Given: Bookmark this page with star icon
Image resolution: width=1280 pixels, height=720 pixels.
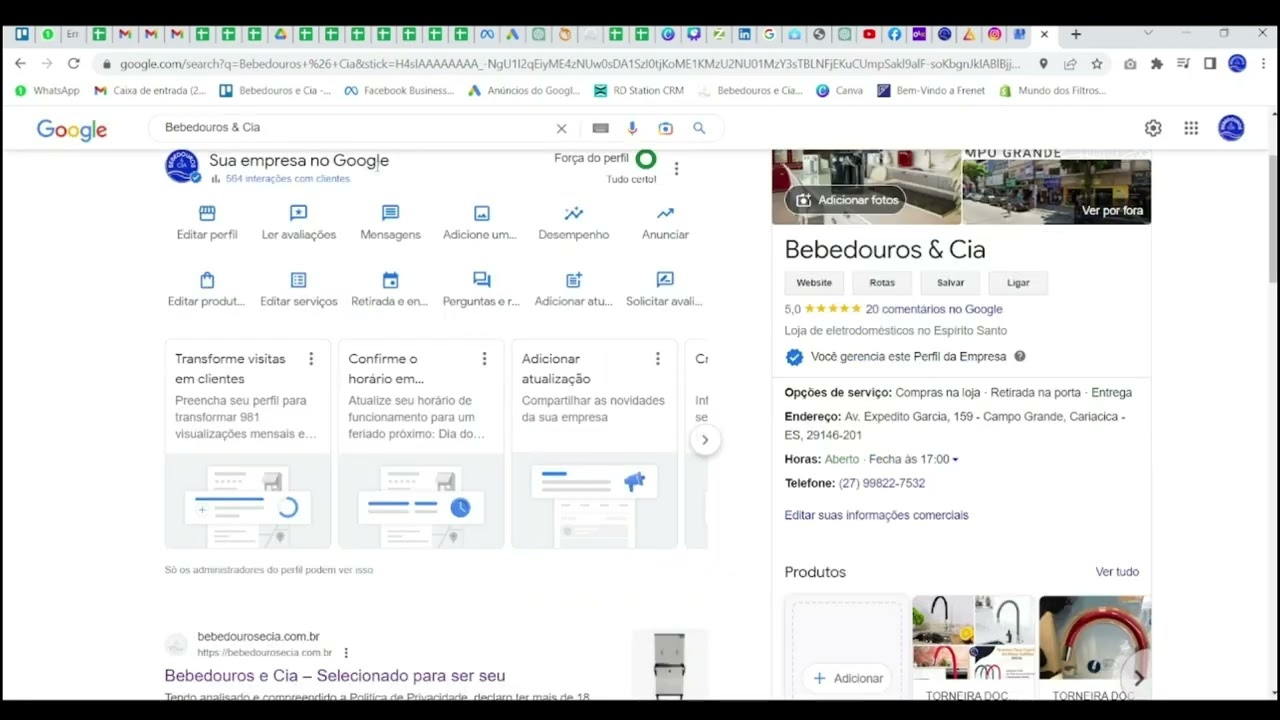Looking at the screenshot, I should (x=1097, y=63).
